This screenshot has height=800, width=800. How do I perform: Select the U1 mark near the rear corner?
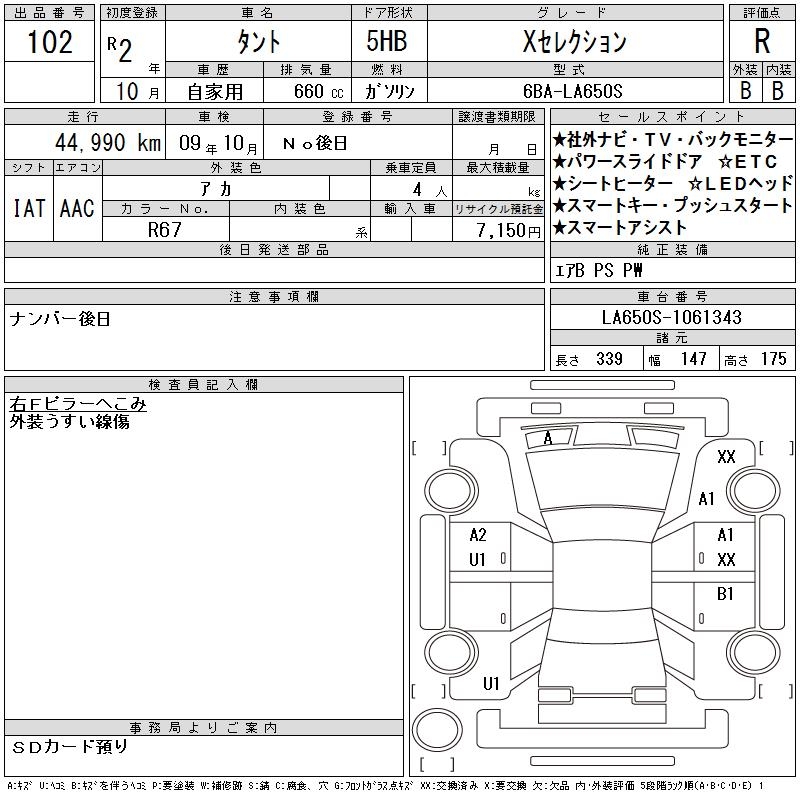[x=491, y=684]
